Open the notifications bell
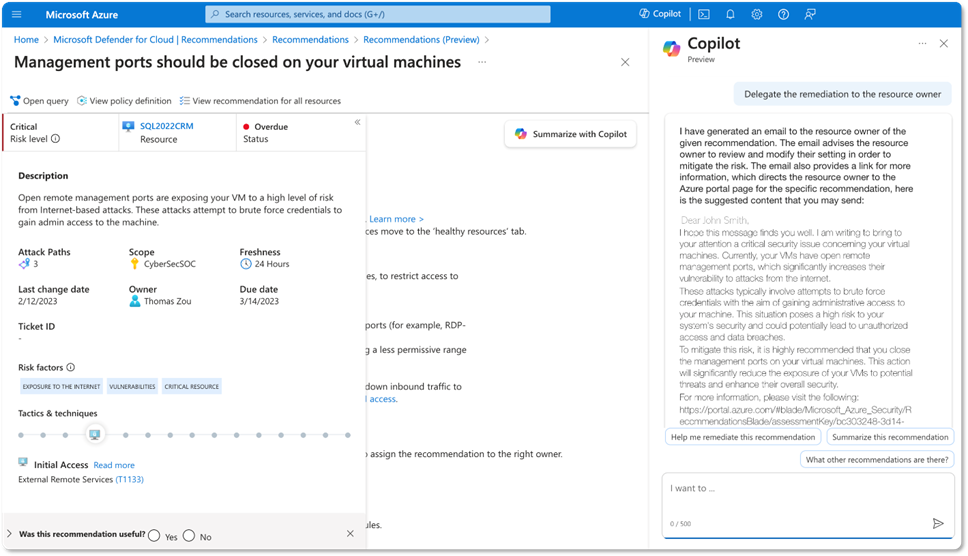968x556 pixels. (x=730, y=14)
